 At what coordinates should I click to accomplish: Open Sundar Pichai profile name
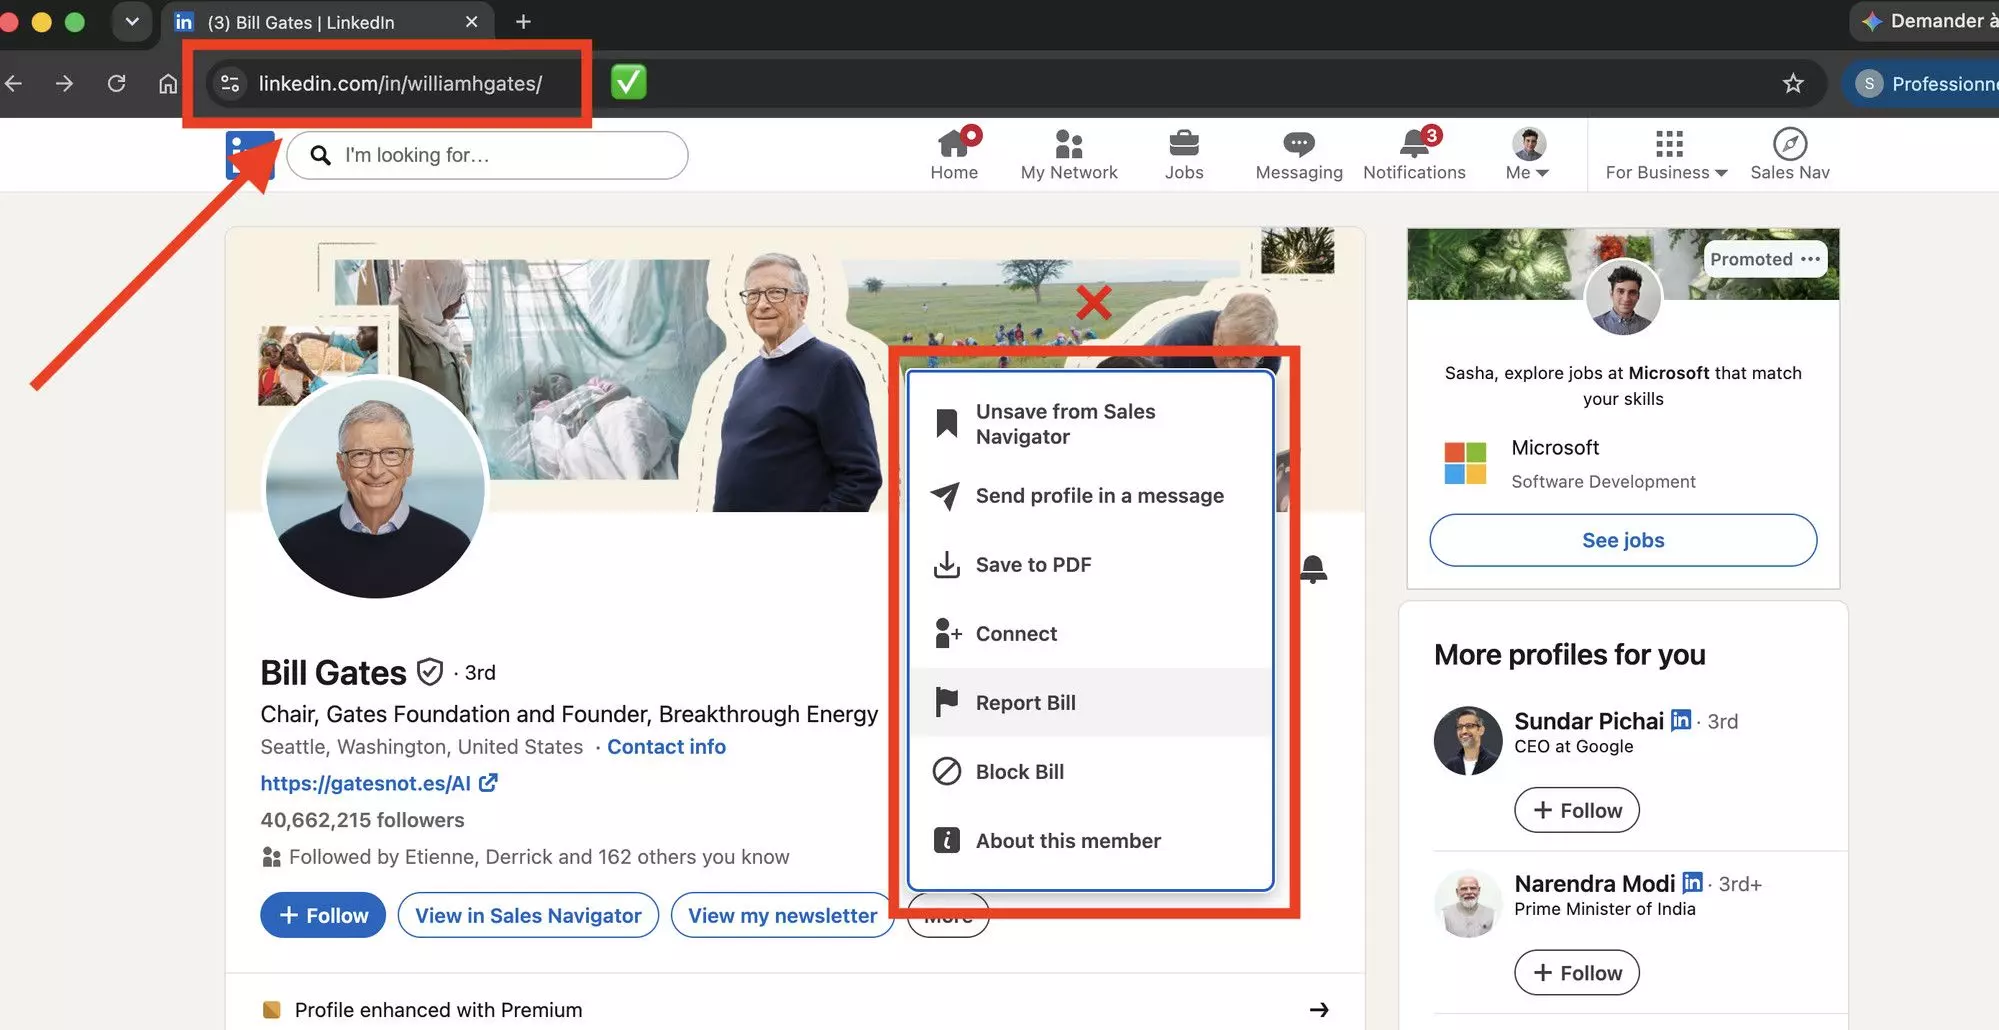pos(1589,721)
